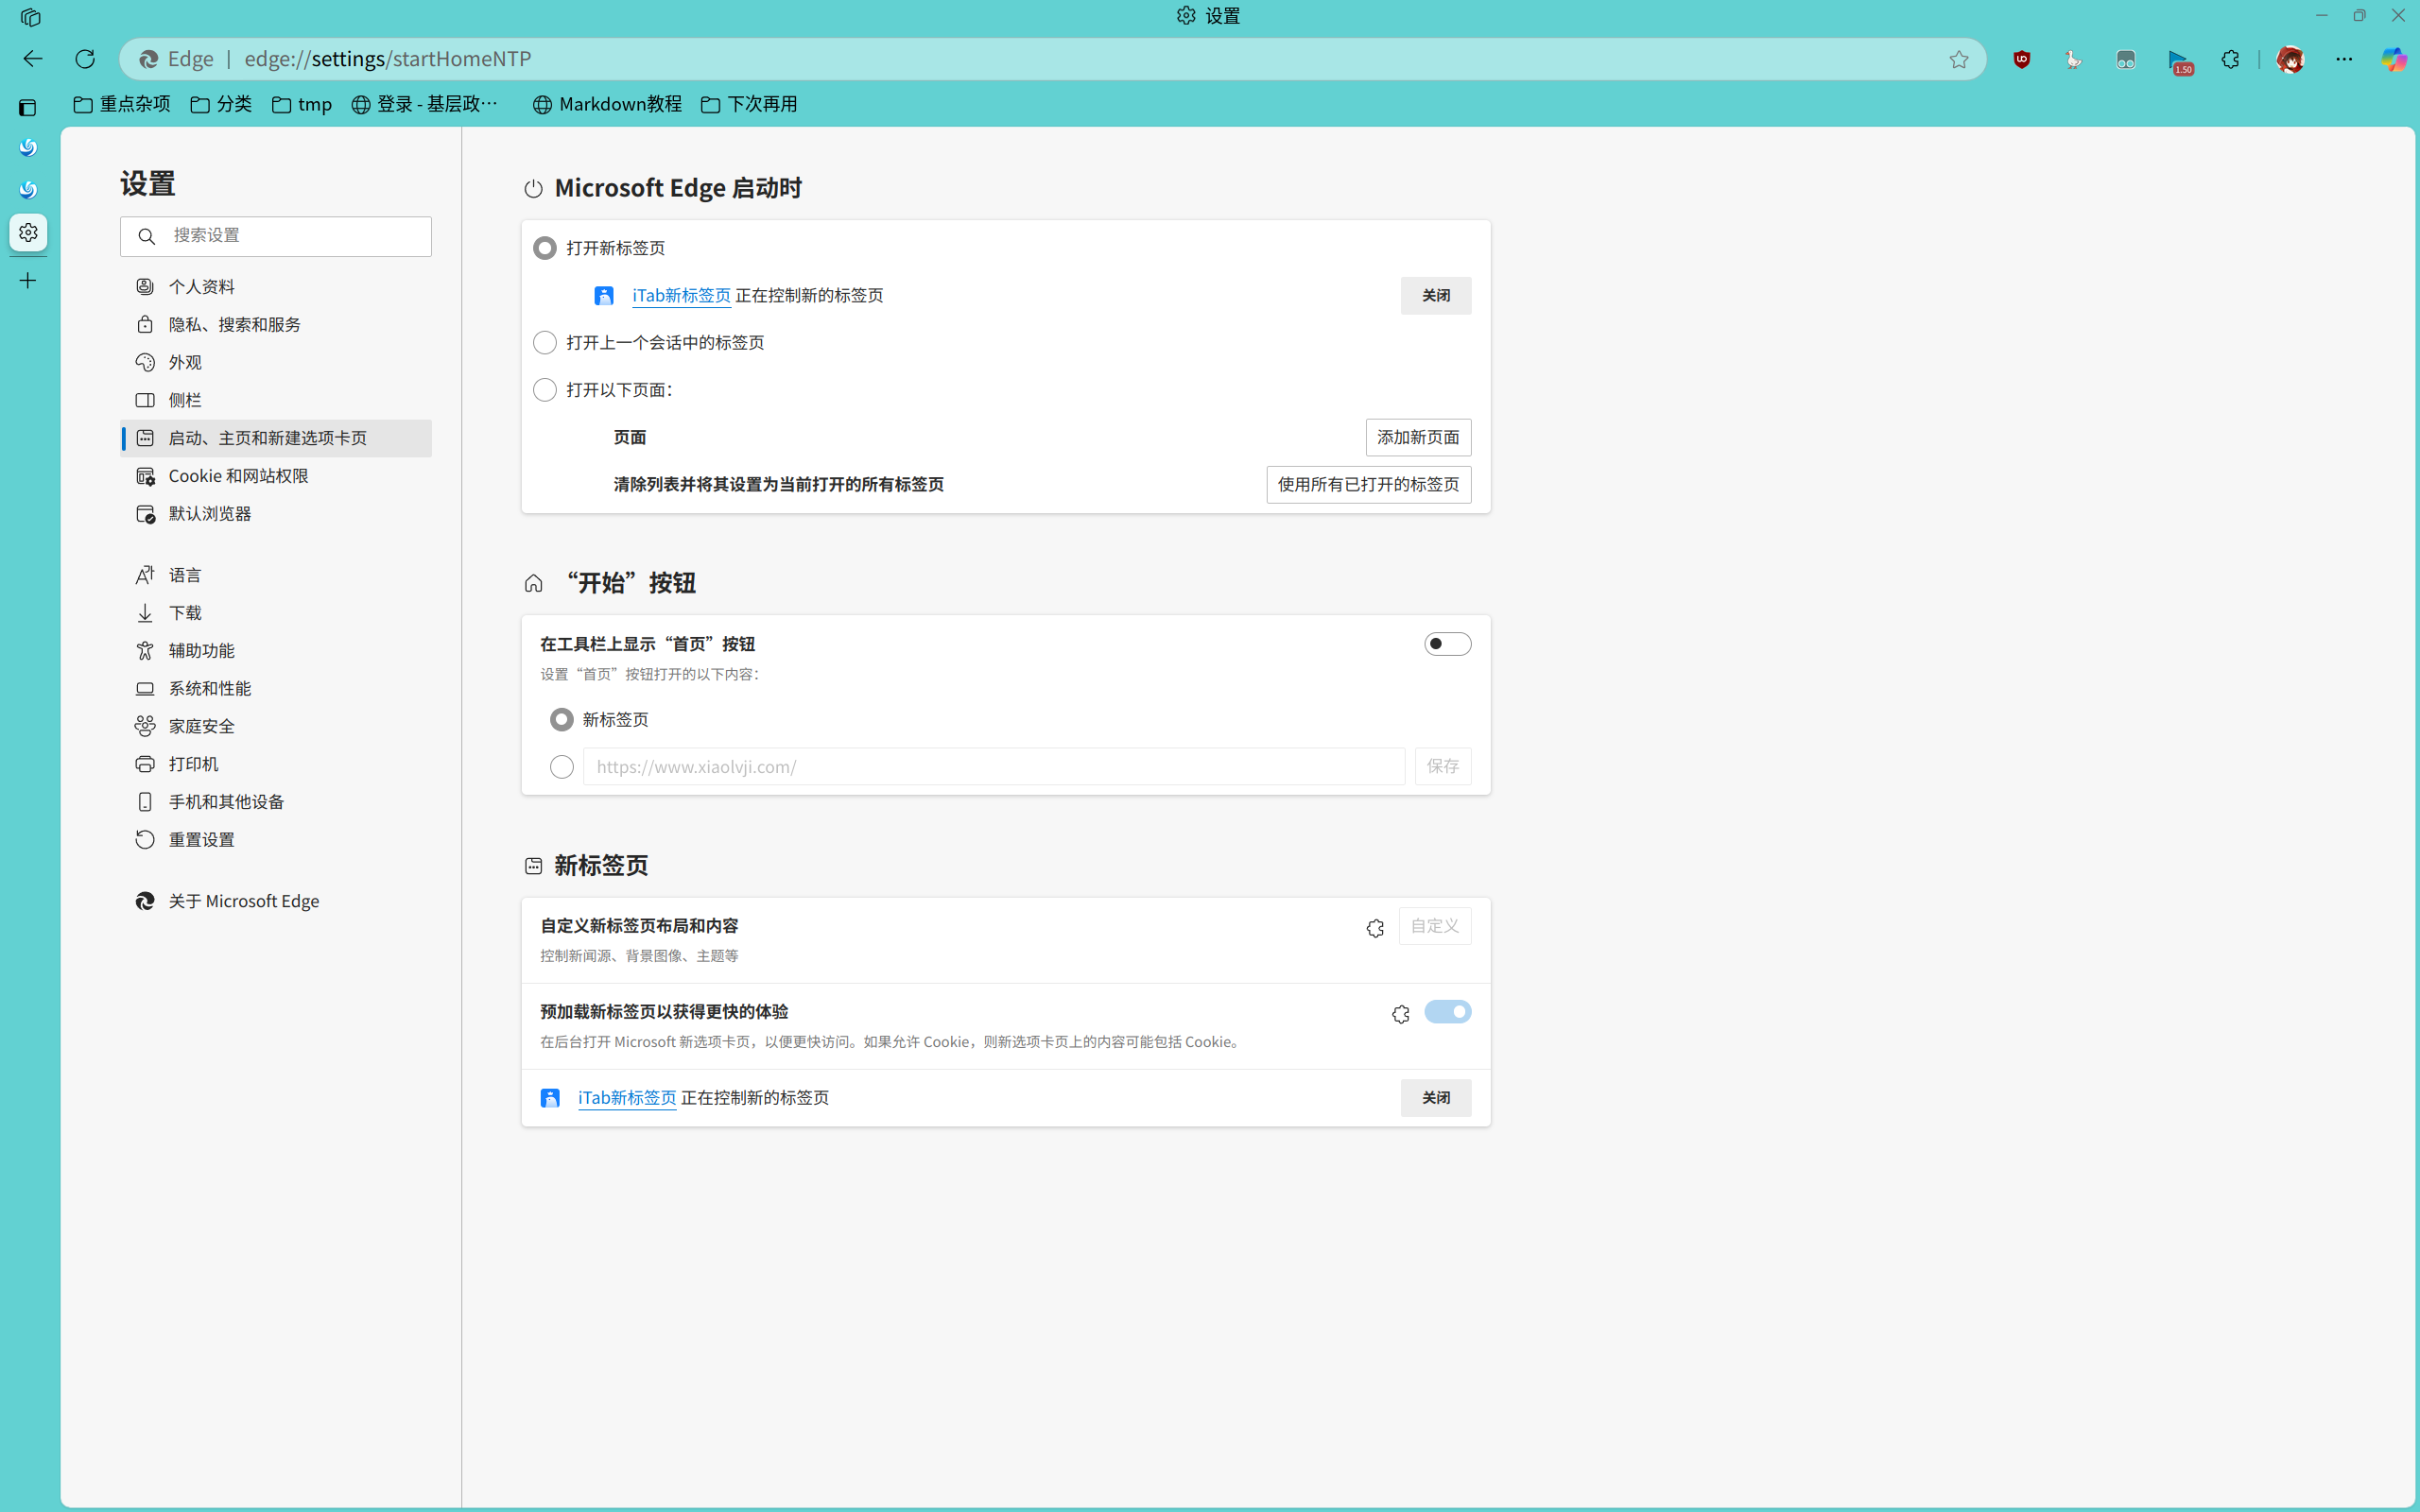Open the first vertical tab in sidebar

point(28,148)
